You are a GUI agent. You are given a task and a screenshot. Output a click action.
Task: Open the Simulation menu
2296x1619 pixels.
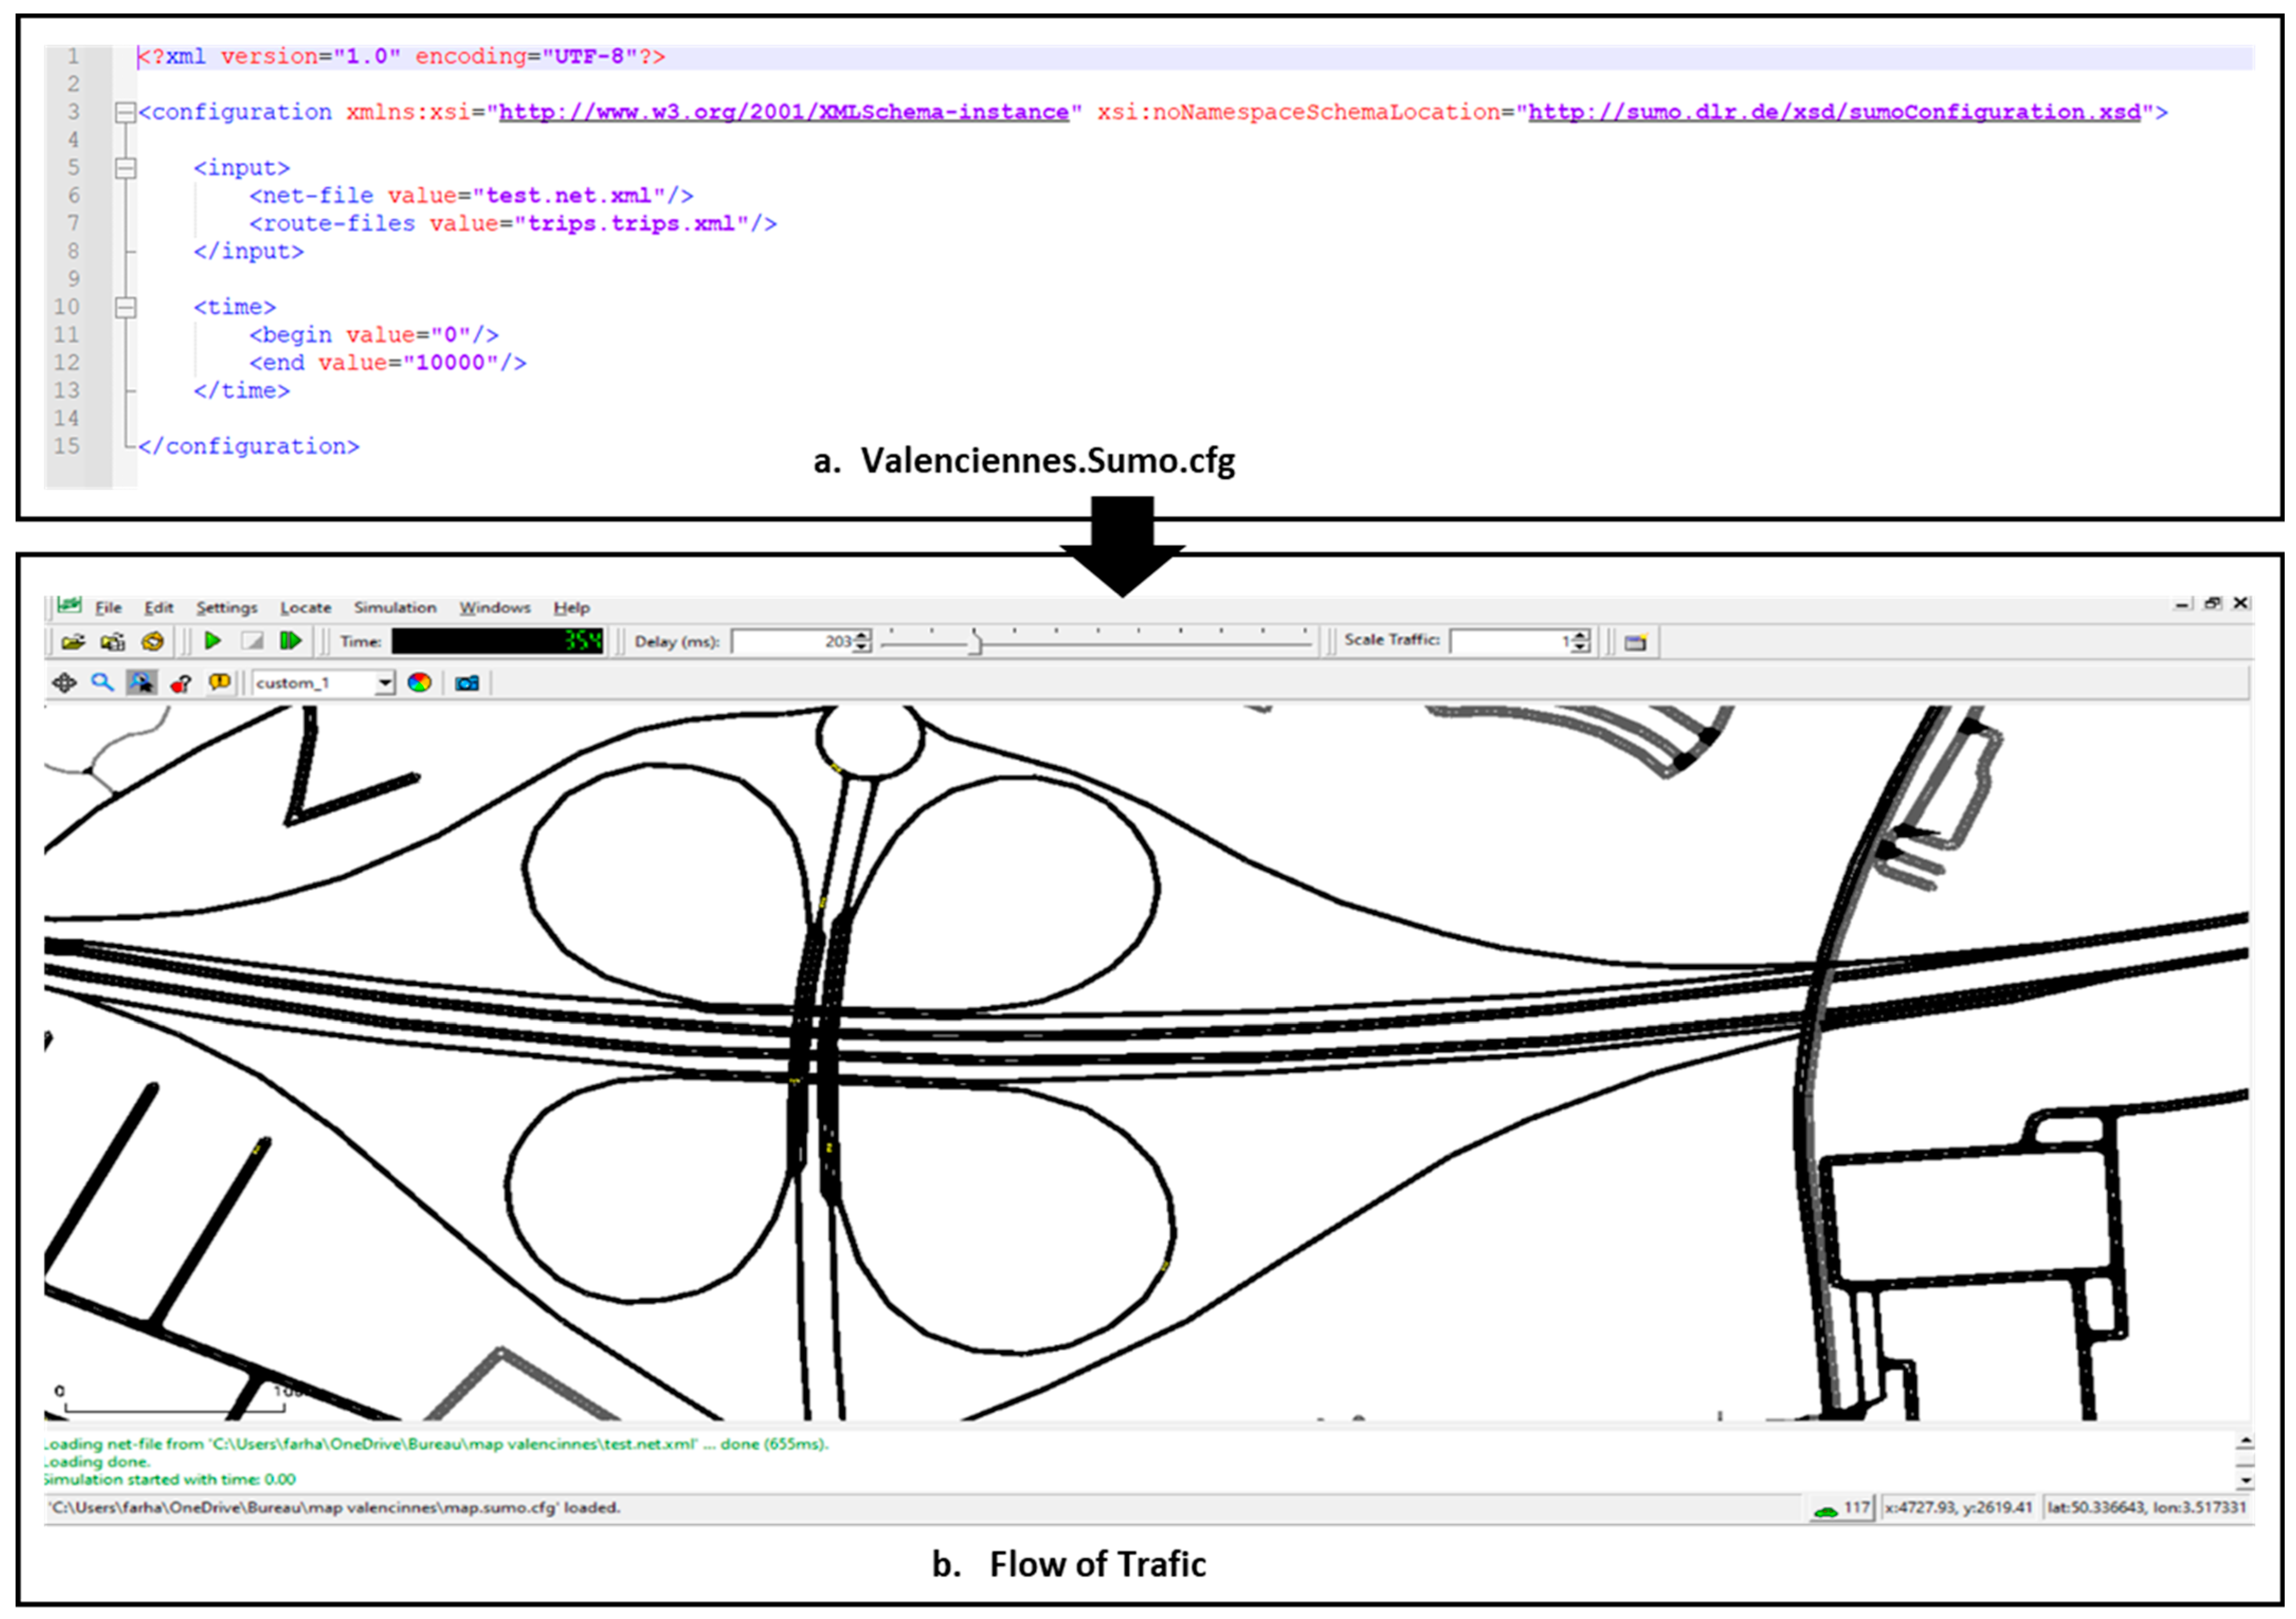[x=395, y=607]
